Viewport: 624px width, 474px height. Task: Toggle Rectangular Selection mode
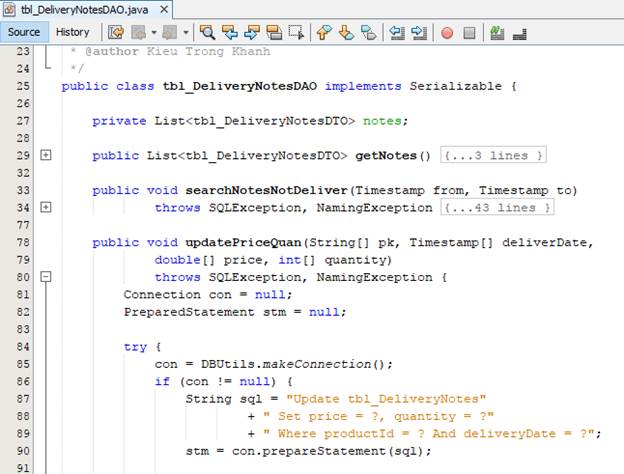tap(296, 32)
